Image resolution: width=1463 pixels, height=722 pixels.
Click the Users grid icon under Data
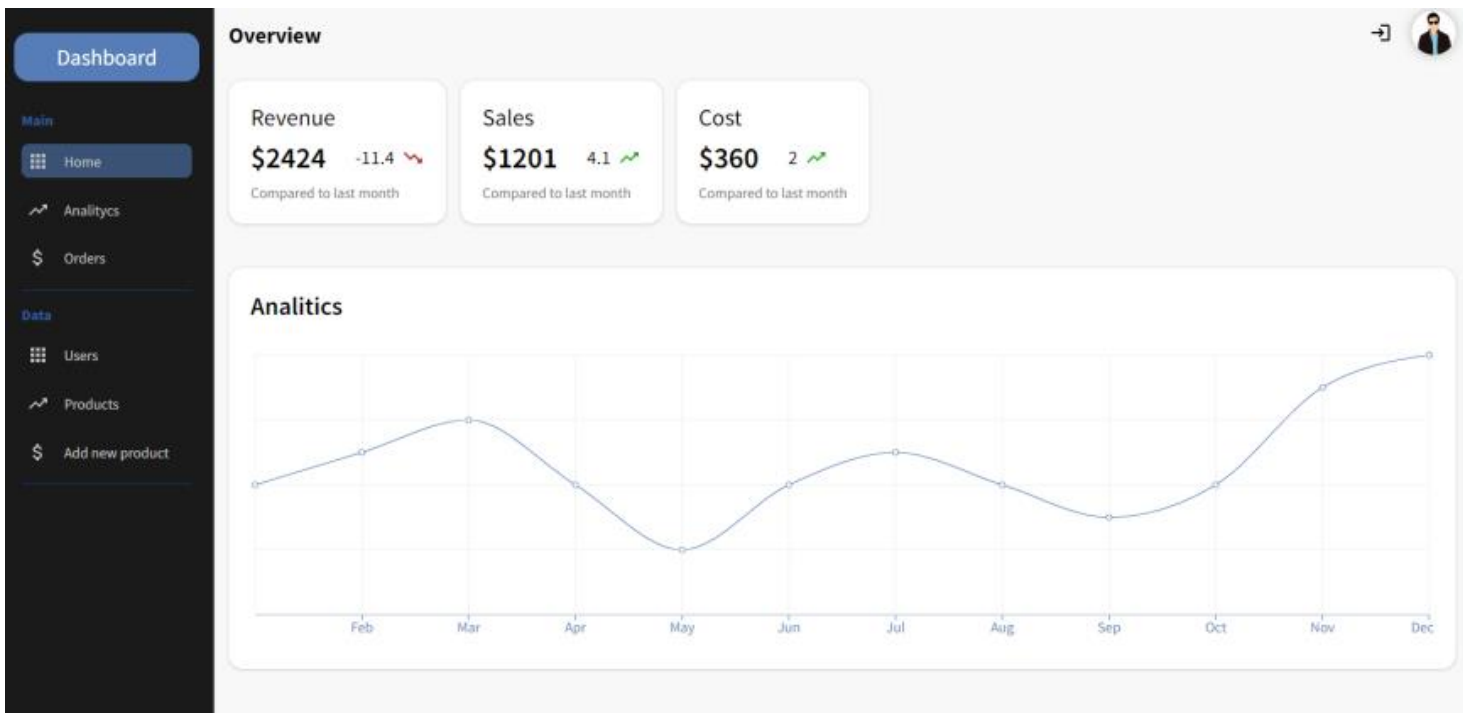[x=37, y=355]
